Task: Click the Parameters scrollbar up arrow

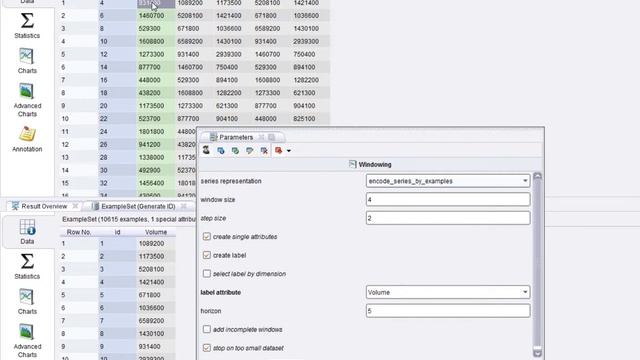Action: [537, 176]
